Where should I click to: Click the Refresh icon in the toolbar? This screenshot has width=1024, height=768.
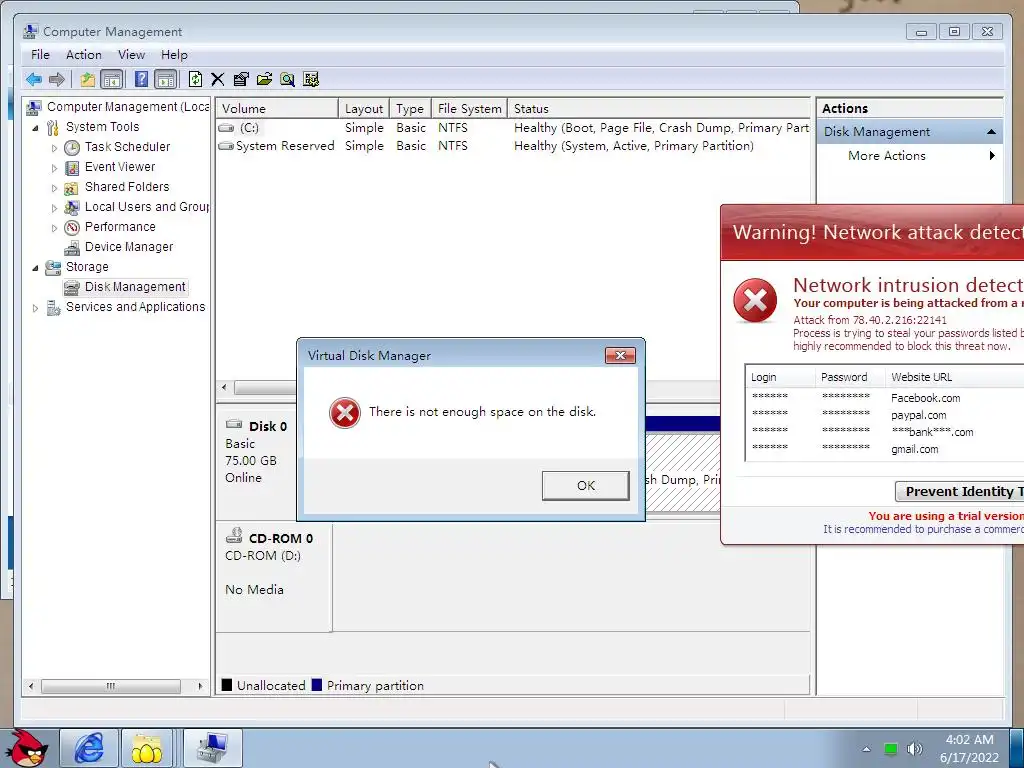pyautogui.click(x=195, y=80)
